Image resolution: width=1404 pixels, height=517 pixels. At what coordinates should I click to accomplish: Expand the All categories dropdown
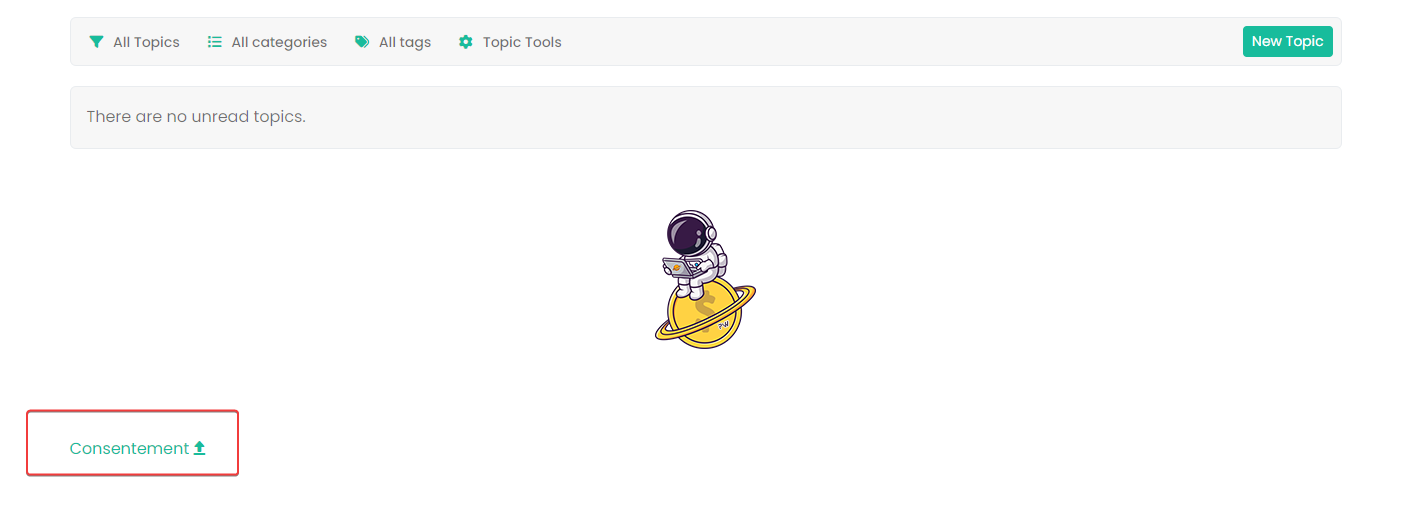pyautogui.click(x=267, y=42)
